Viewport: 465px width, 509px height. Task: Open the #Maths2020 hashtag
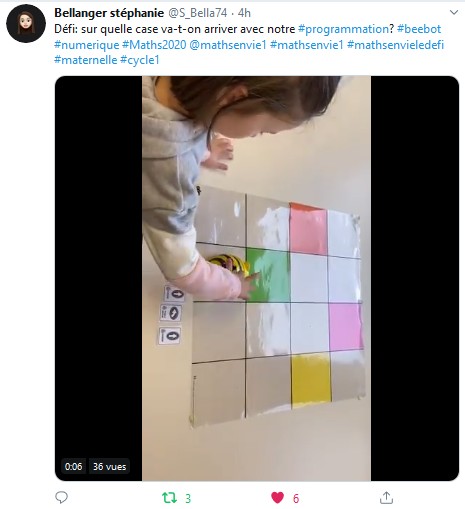click(x=154, y=45)
